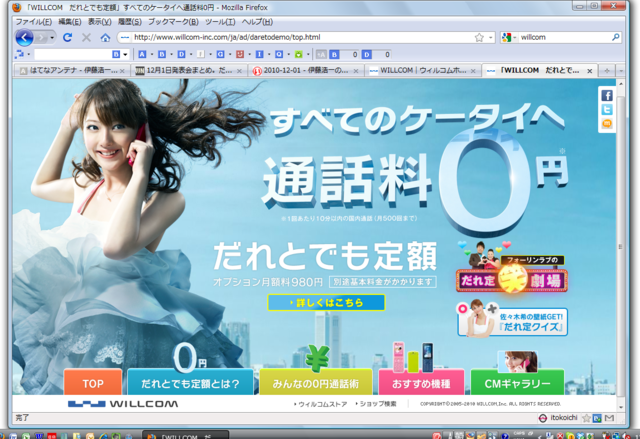Click the magnifier search icon
This screenshot has width=640, height=439.
click(616, 37)
